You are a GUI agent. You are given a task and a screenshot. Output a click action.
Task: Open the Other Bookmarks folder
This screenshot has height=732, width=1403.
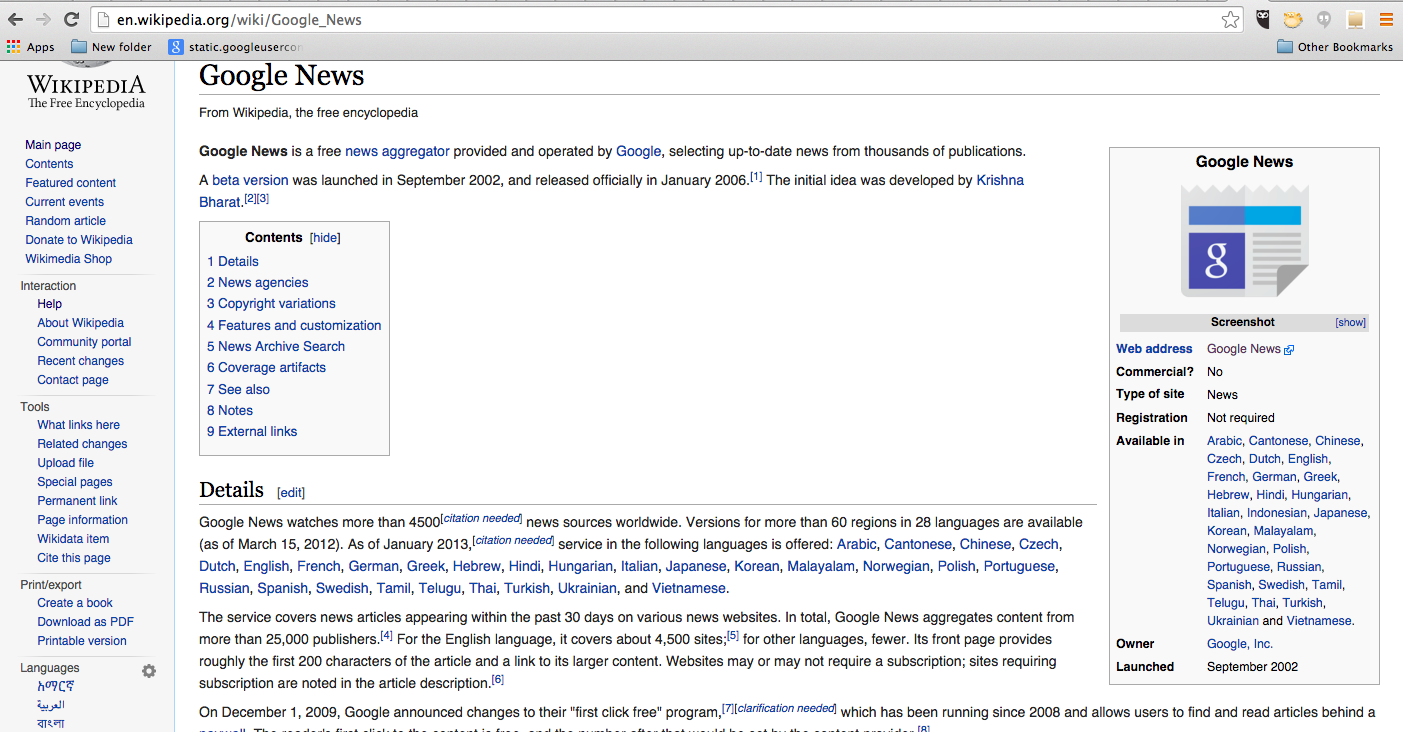pos(1335,47)
